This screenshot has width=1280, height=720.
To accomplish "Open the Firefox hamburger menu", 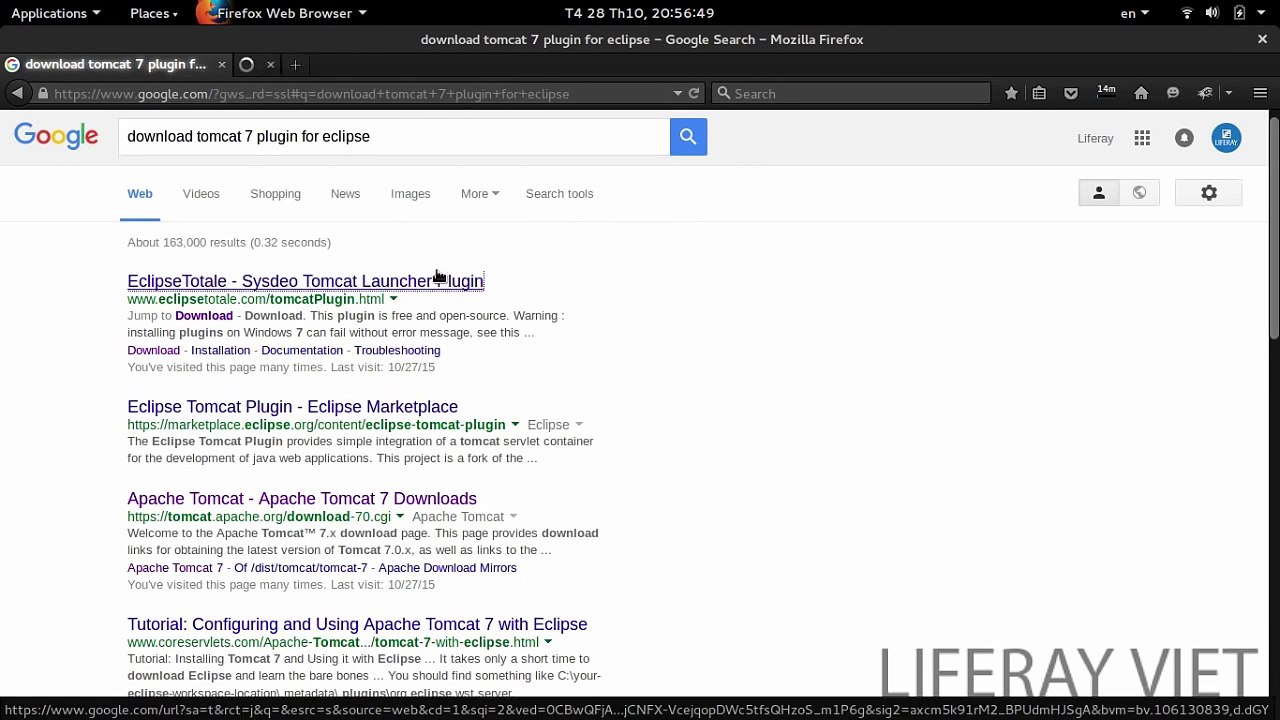I will point(1260,93).
